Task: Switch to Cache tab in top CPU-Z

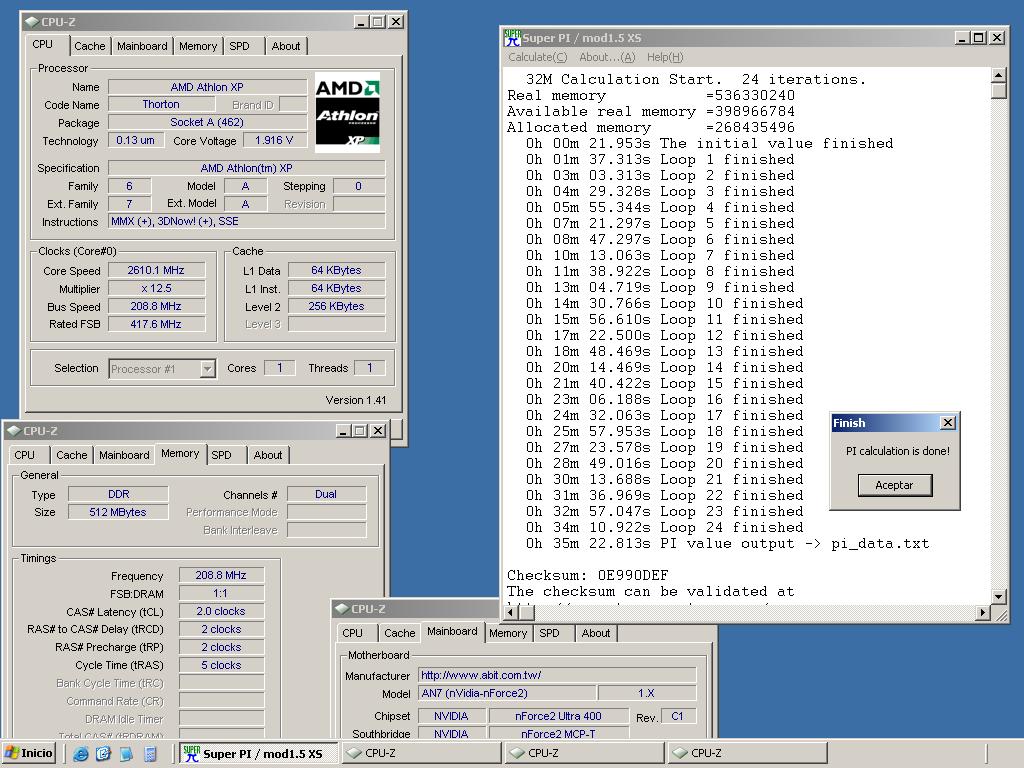Action: pyautogui.click(x=89, y=46)
